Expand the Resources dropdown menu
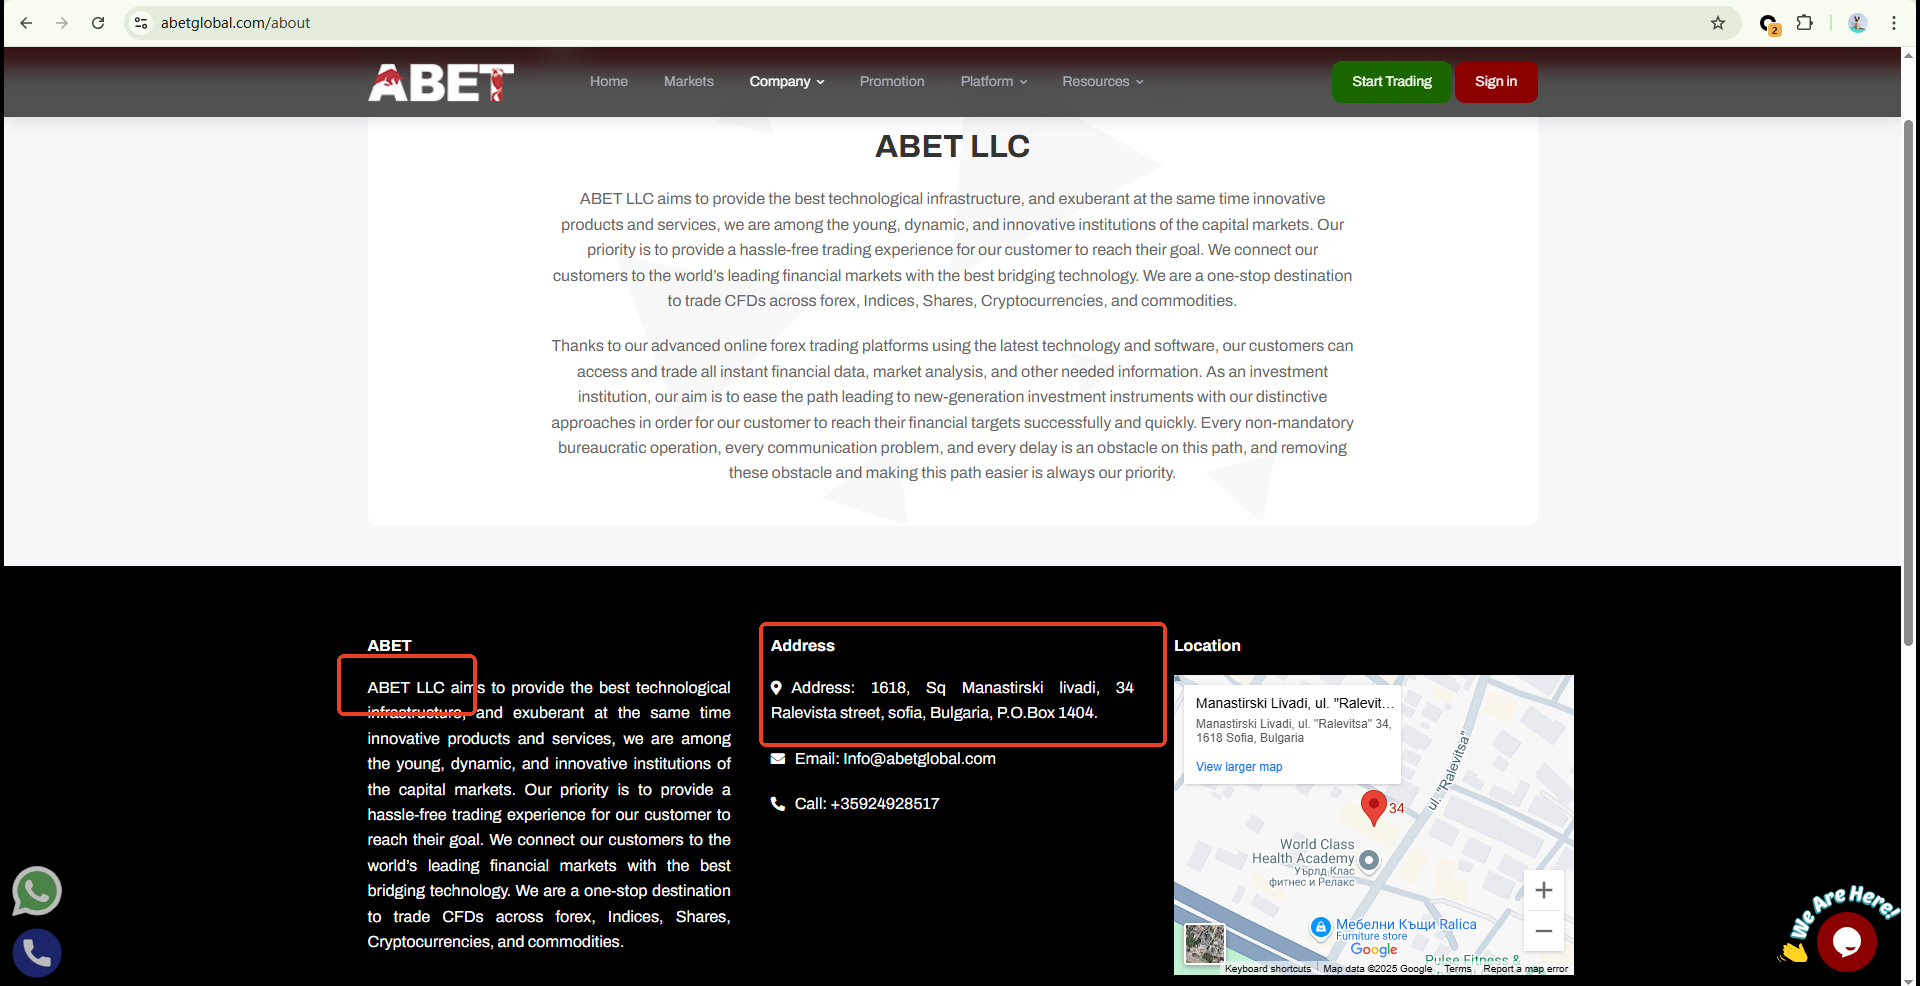 [1103, 82]
